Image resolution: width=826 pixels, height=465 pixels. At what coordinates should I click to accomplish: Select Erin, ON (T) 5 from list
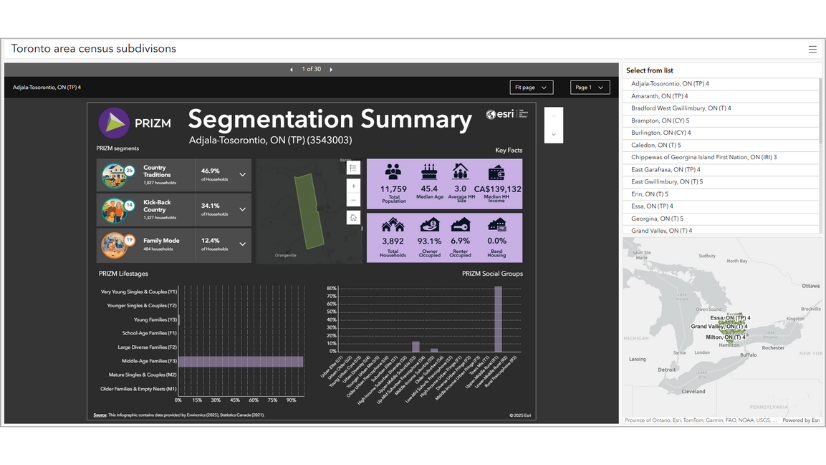(721, 194)
